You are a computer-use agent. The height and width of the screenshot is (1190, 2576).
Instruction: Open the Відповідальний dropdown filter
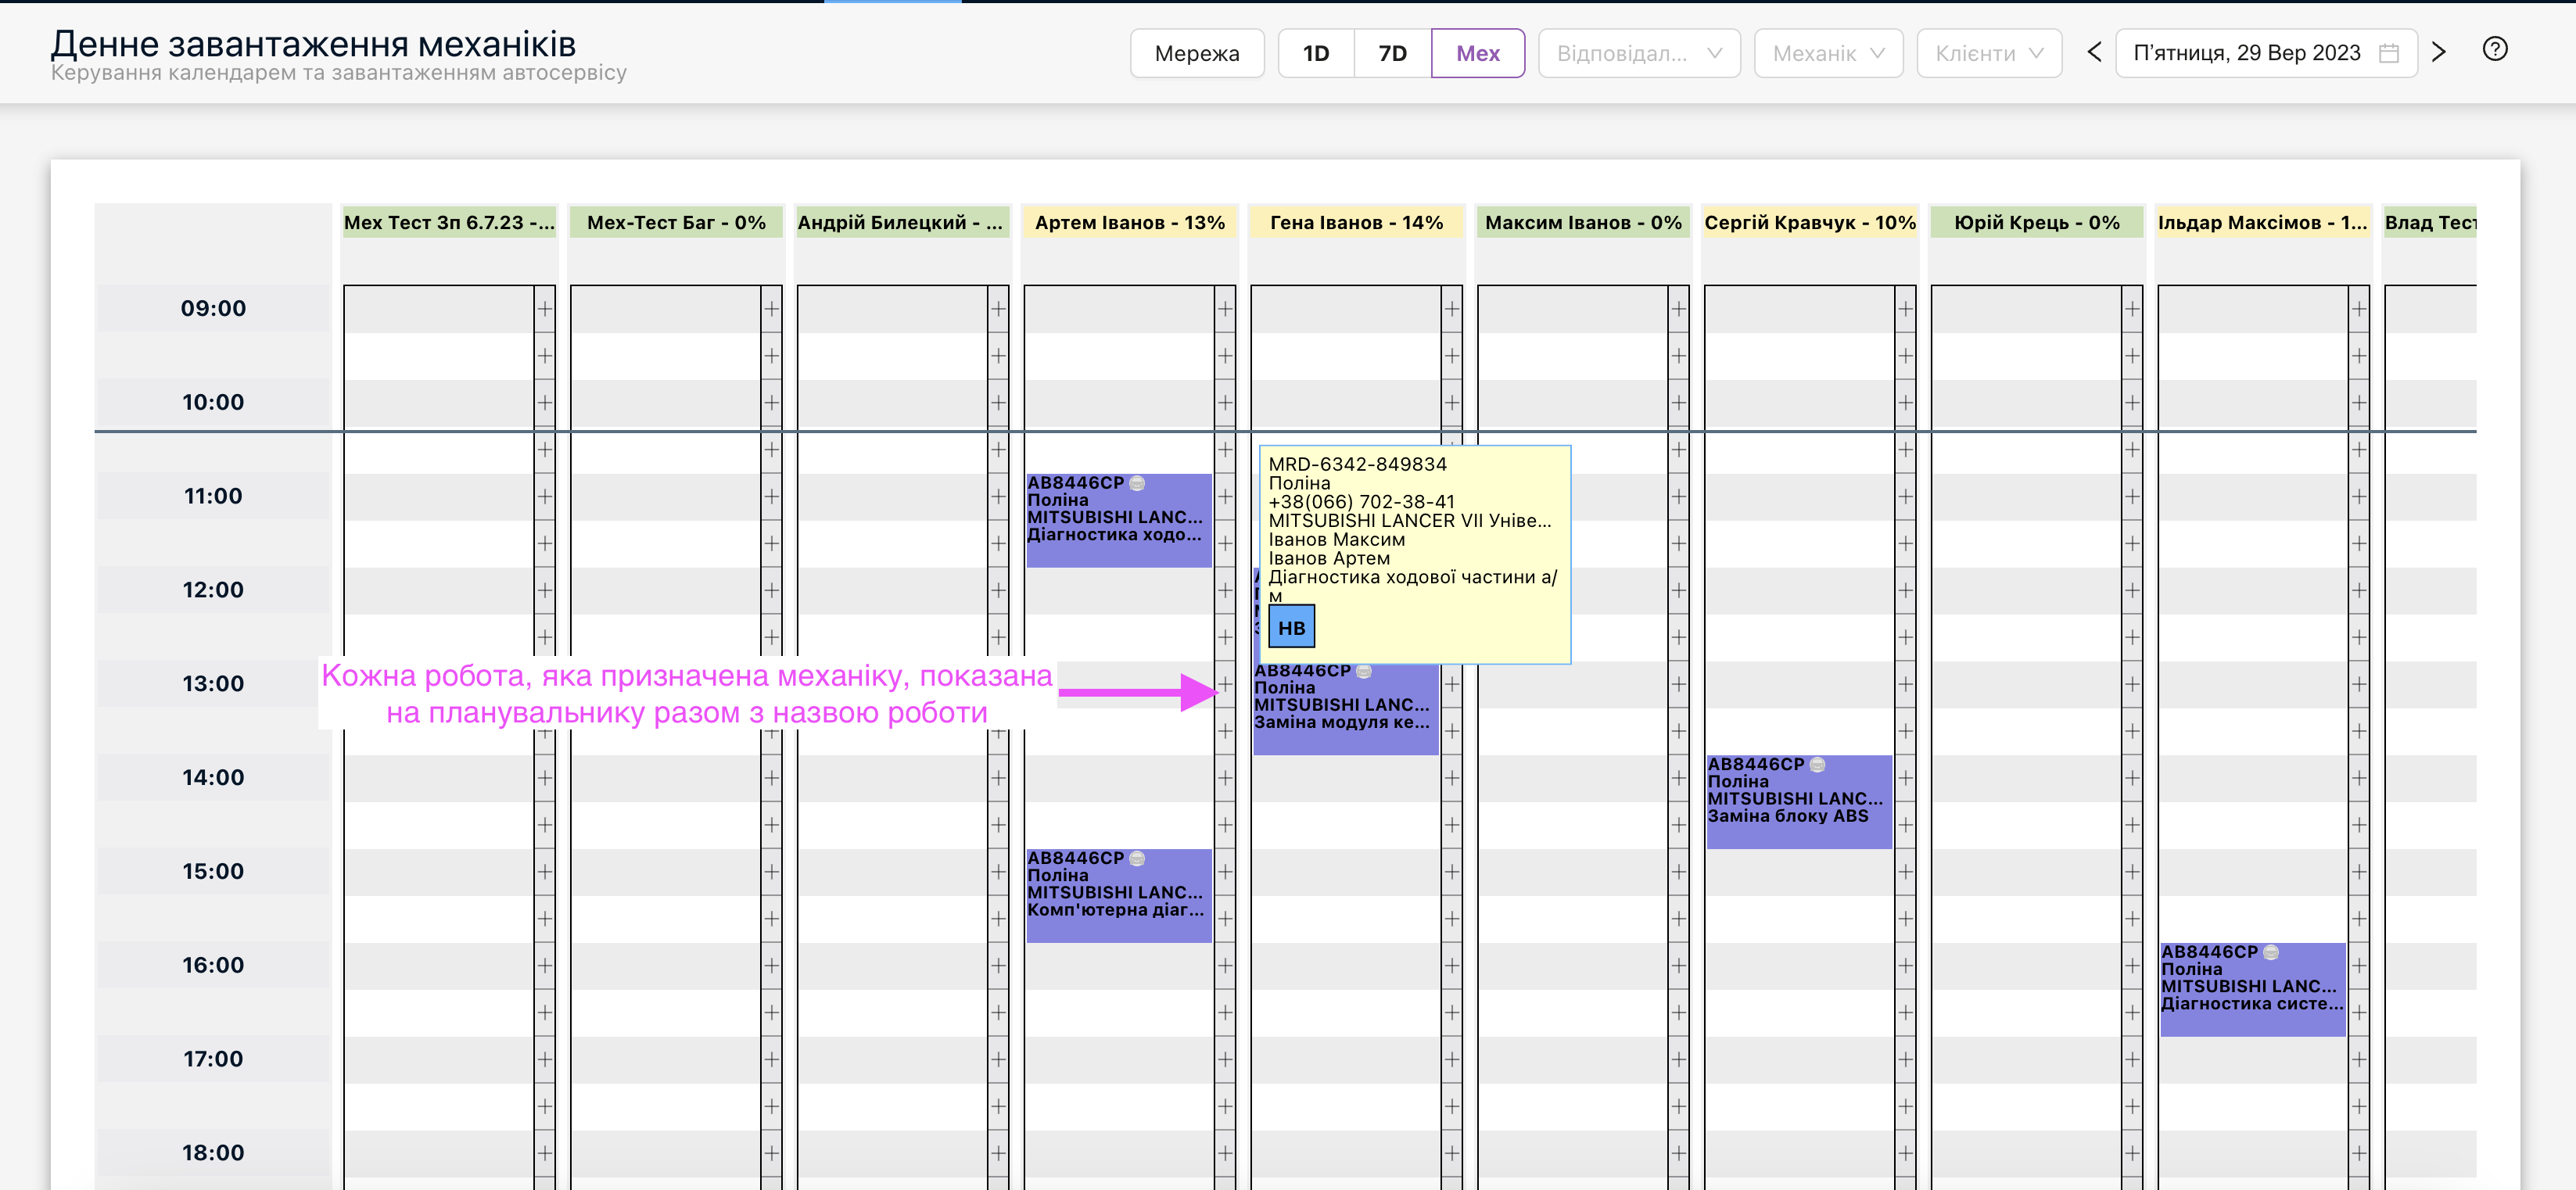[1638, 53]
